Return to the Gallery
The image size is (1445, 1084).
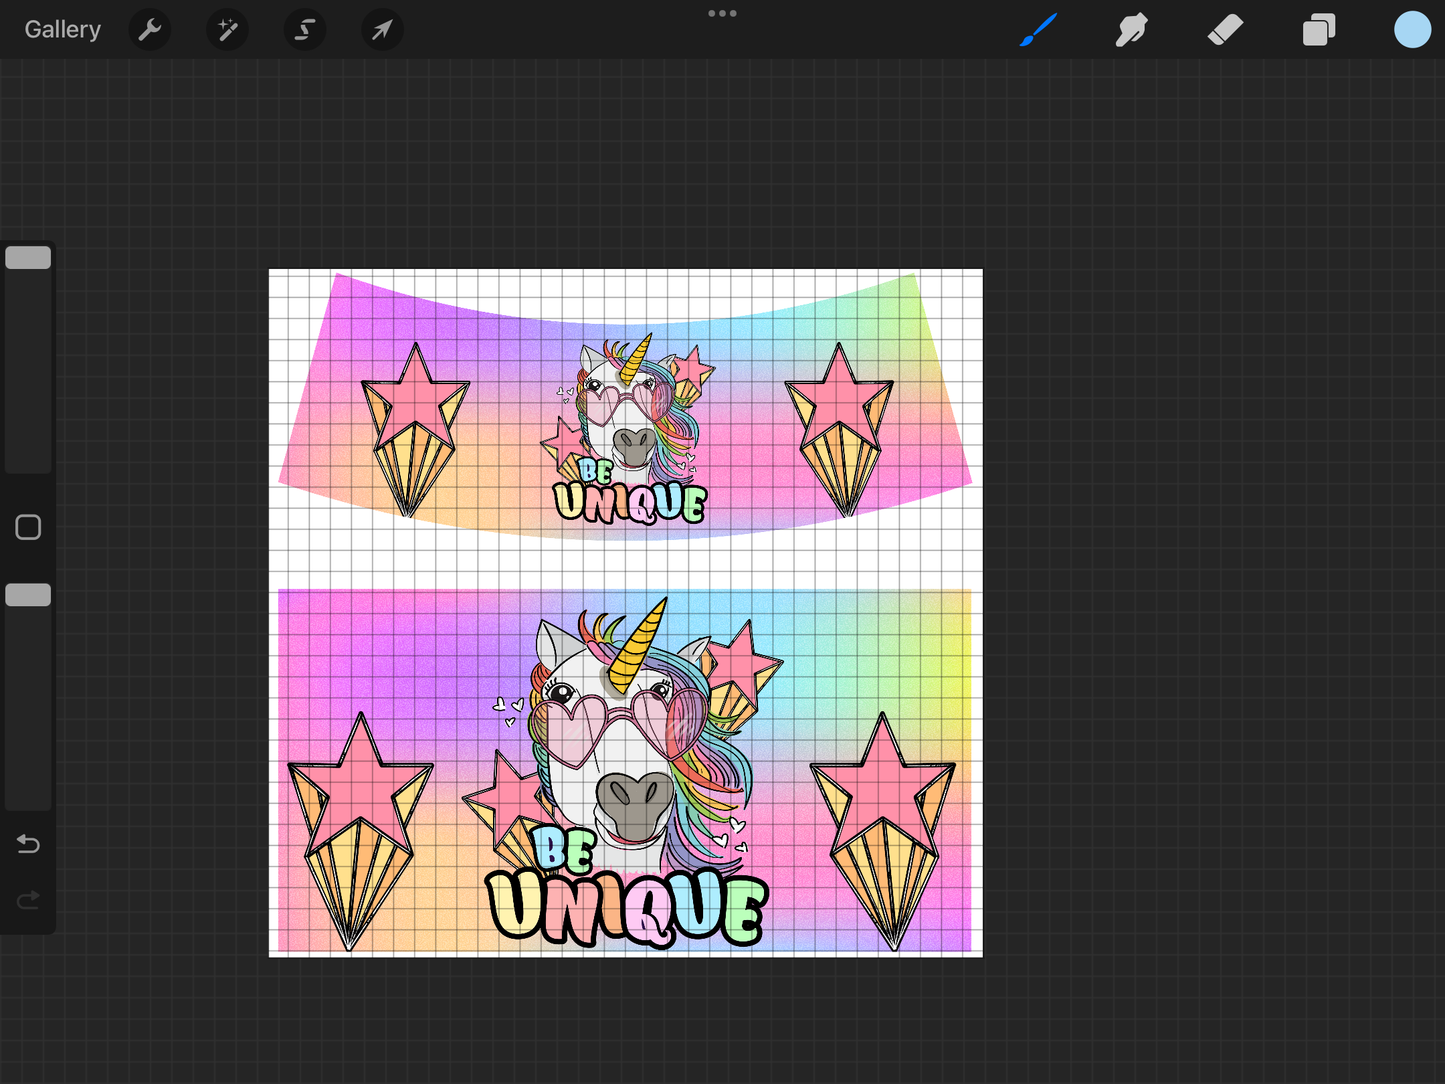[x=62, y=29]
